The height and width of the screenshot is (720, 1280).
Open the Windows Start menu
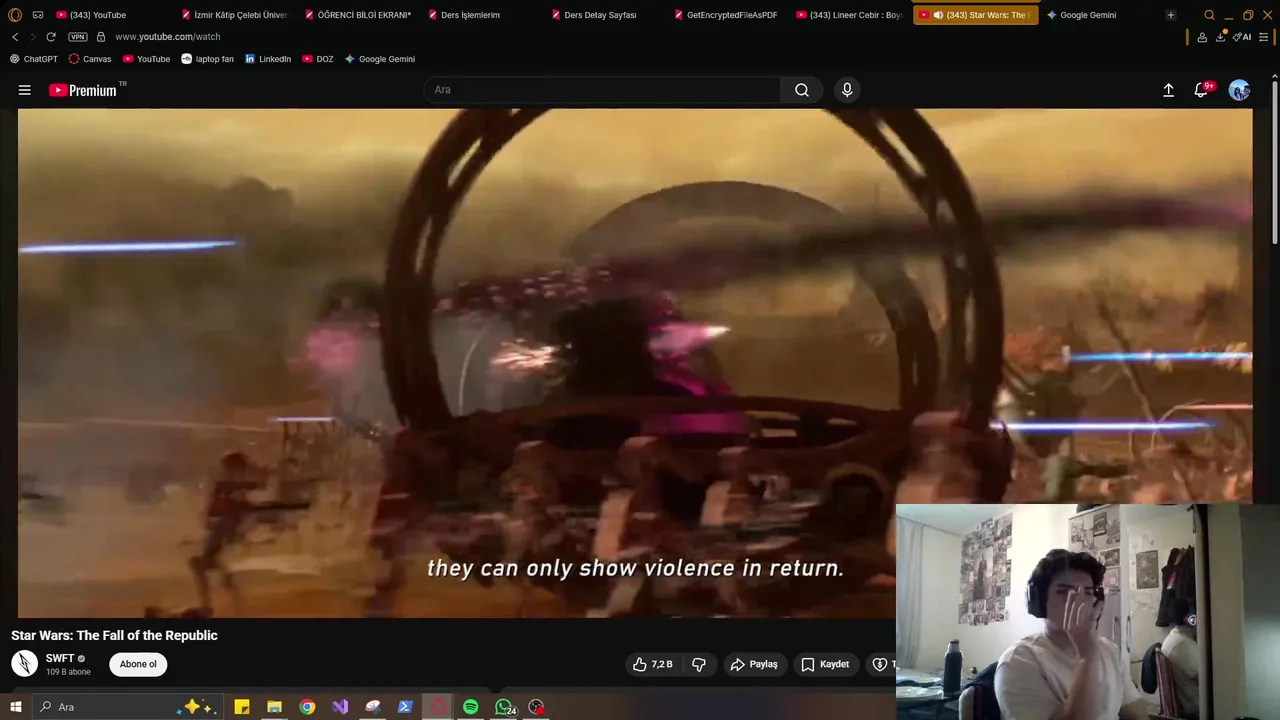(15, 707)
